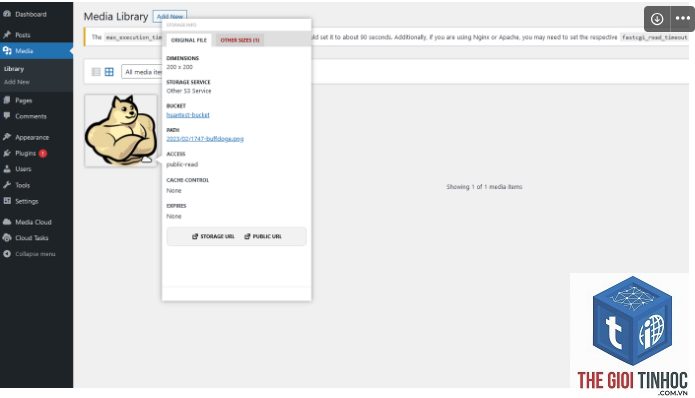The image size is (695, 398).
Task: Switch to Other Sizes (1) tab
Action: pyautogui.click(x=240, y=40)
